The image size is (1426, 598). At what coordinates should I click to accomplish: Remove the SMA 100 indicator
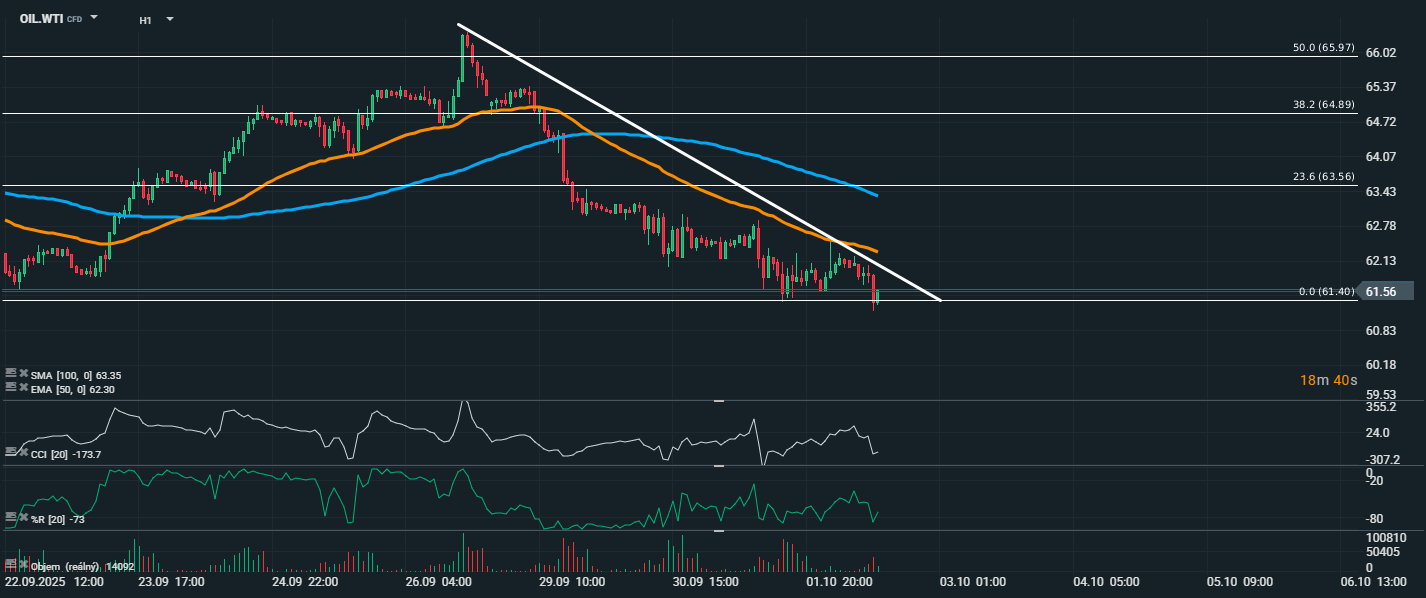pos(23,373)
